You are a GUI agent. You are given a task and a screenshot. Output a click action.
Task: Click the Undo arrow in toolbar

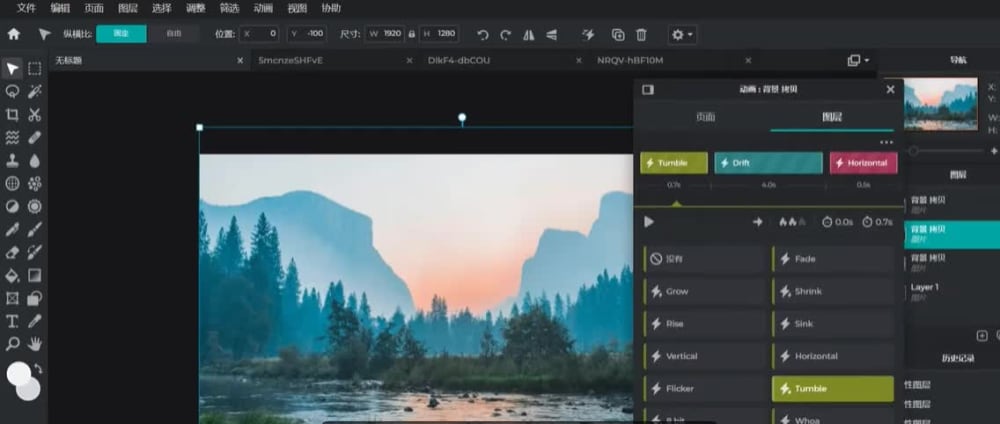tap(483, 35)
